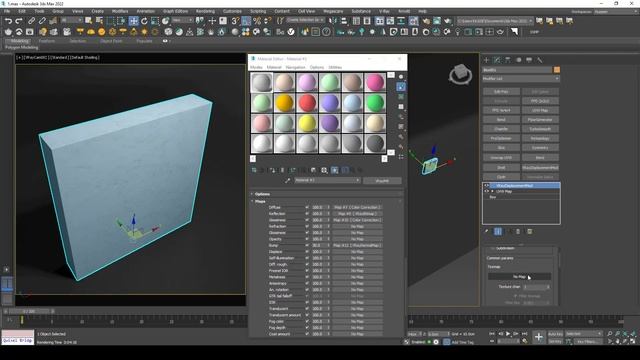Toggle the Metalness map checkbox
Screen dimensions: 640x360
tap(307, 277)
